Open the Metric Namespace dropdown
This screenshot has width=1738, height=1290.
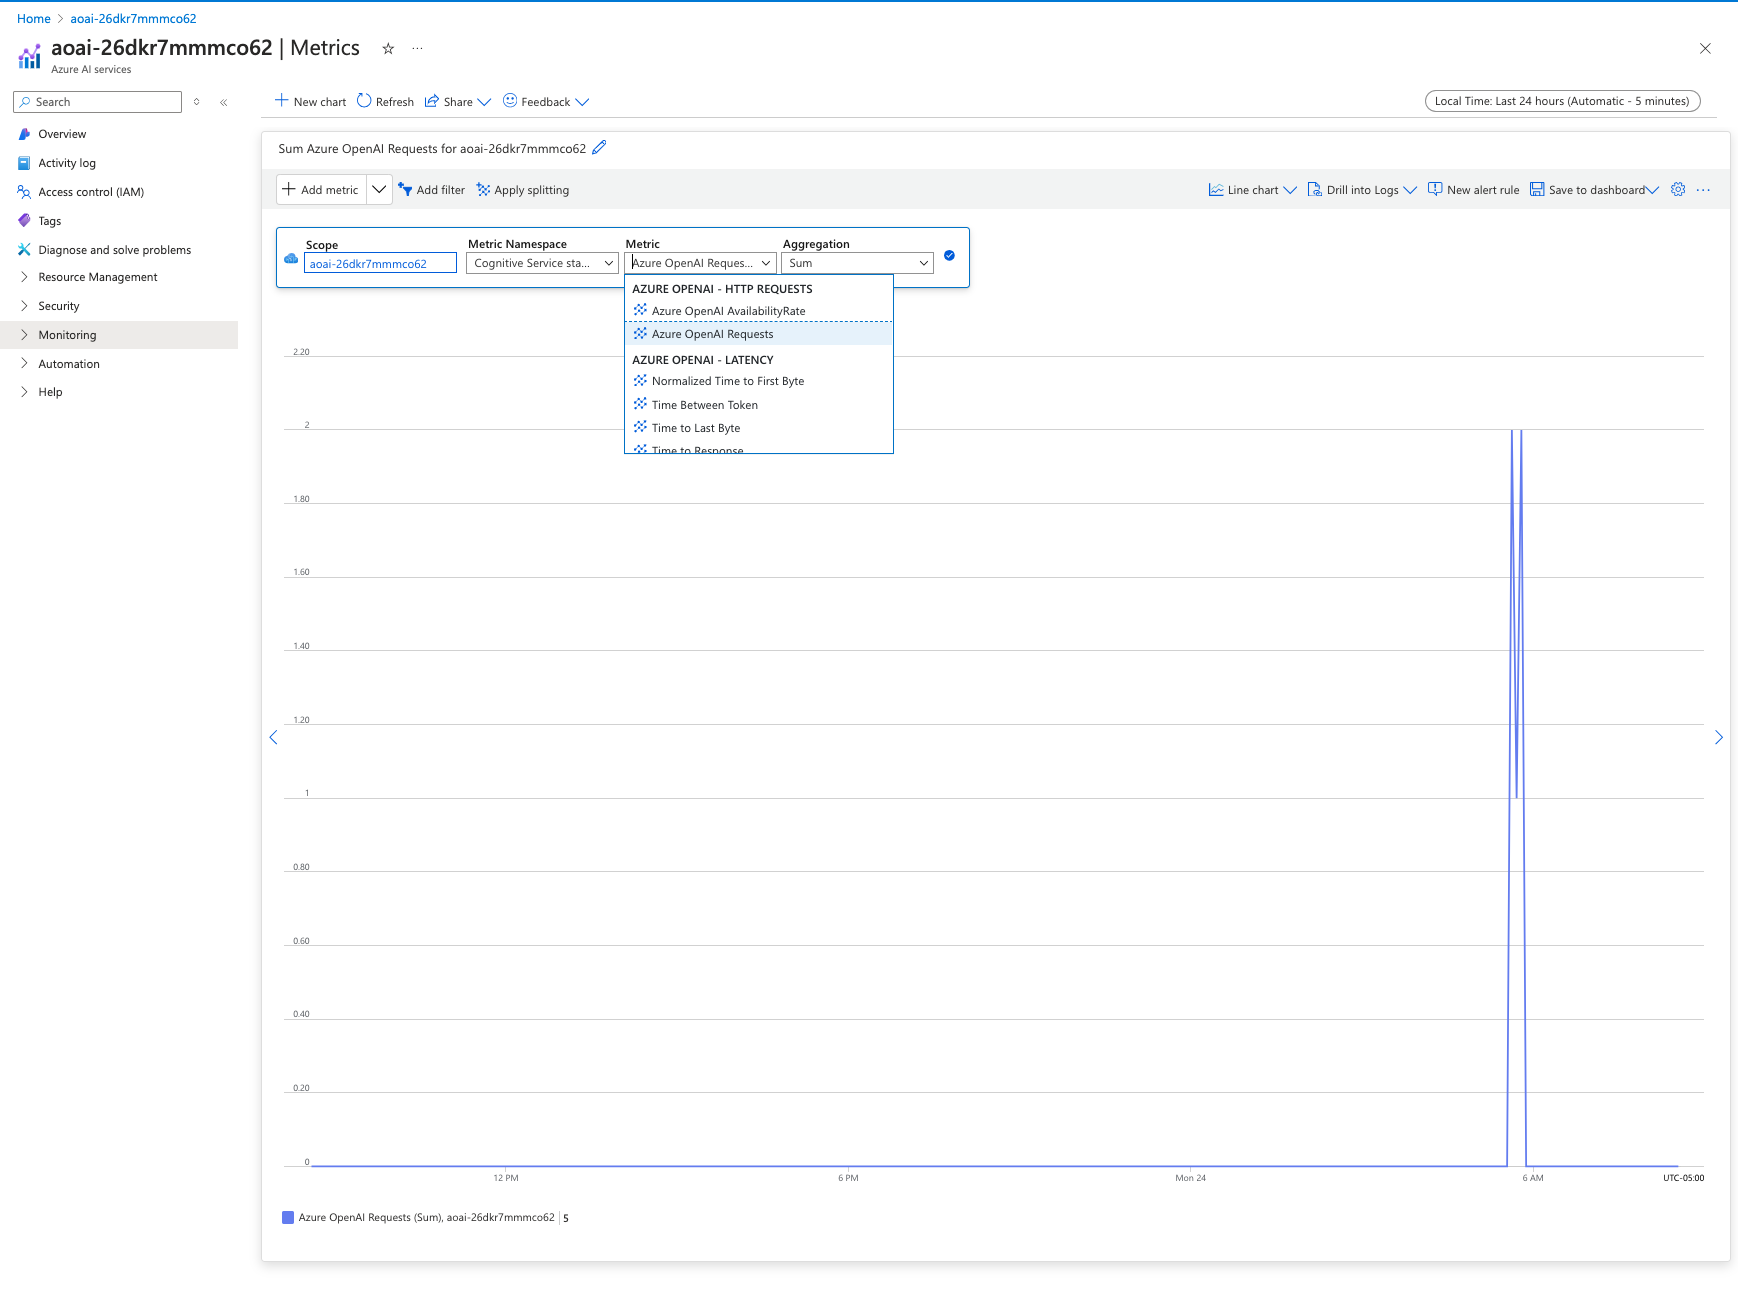pos(543,263)
